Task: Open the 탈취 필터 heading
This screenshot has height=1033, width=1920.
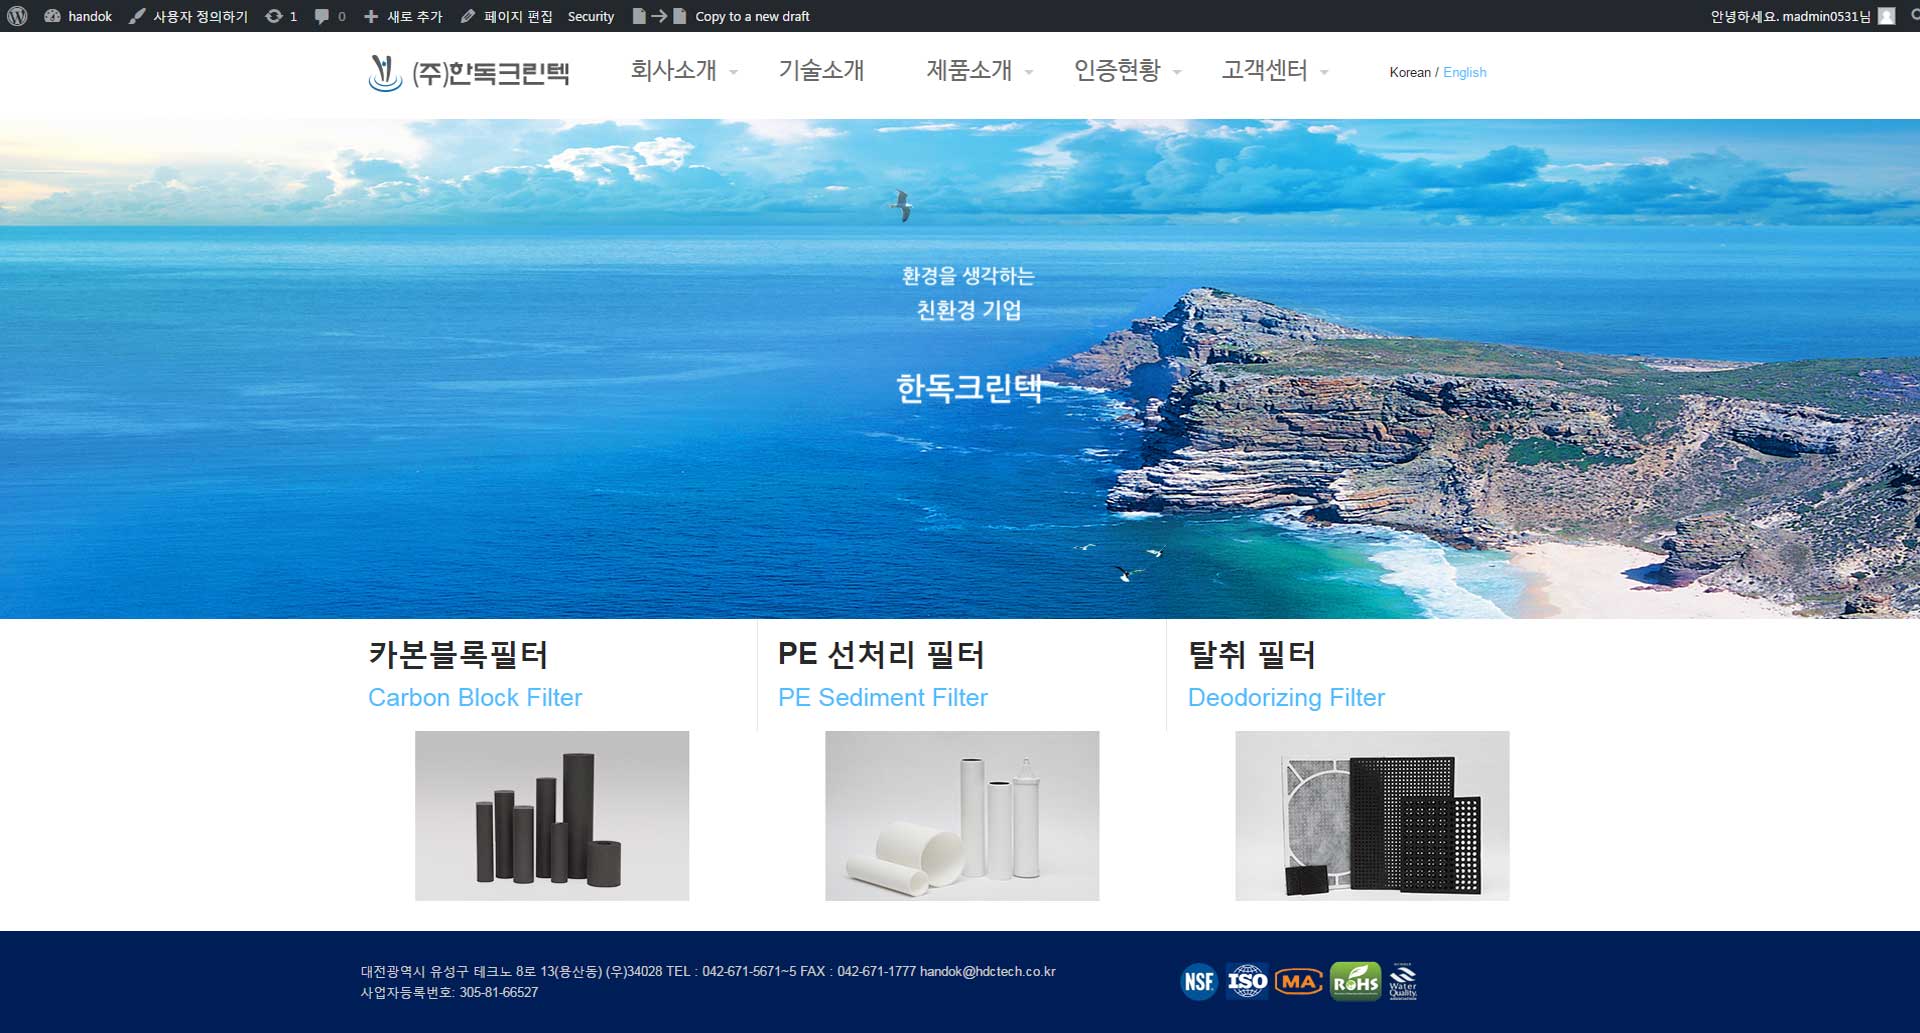Action: [x=1251, y=654]
